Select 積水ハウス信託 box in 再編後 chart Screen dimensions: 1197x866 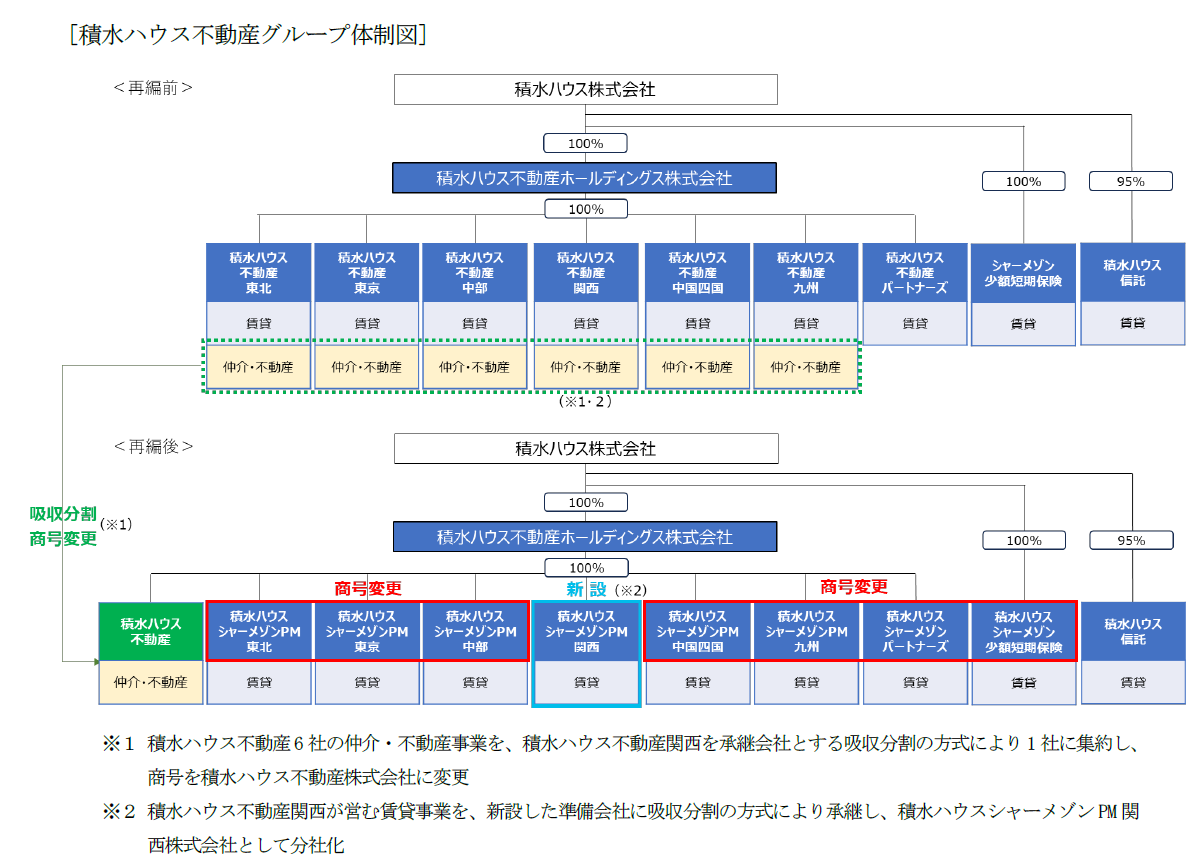pyautogui.click(x=1133, y=632)
